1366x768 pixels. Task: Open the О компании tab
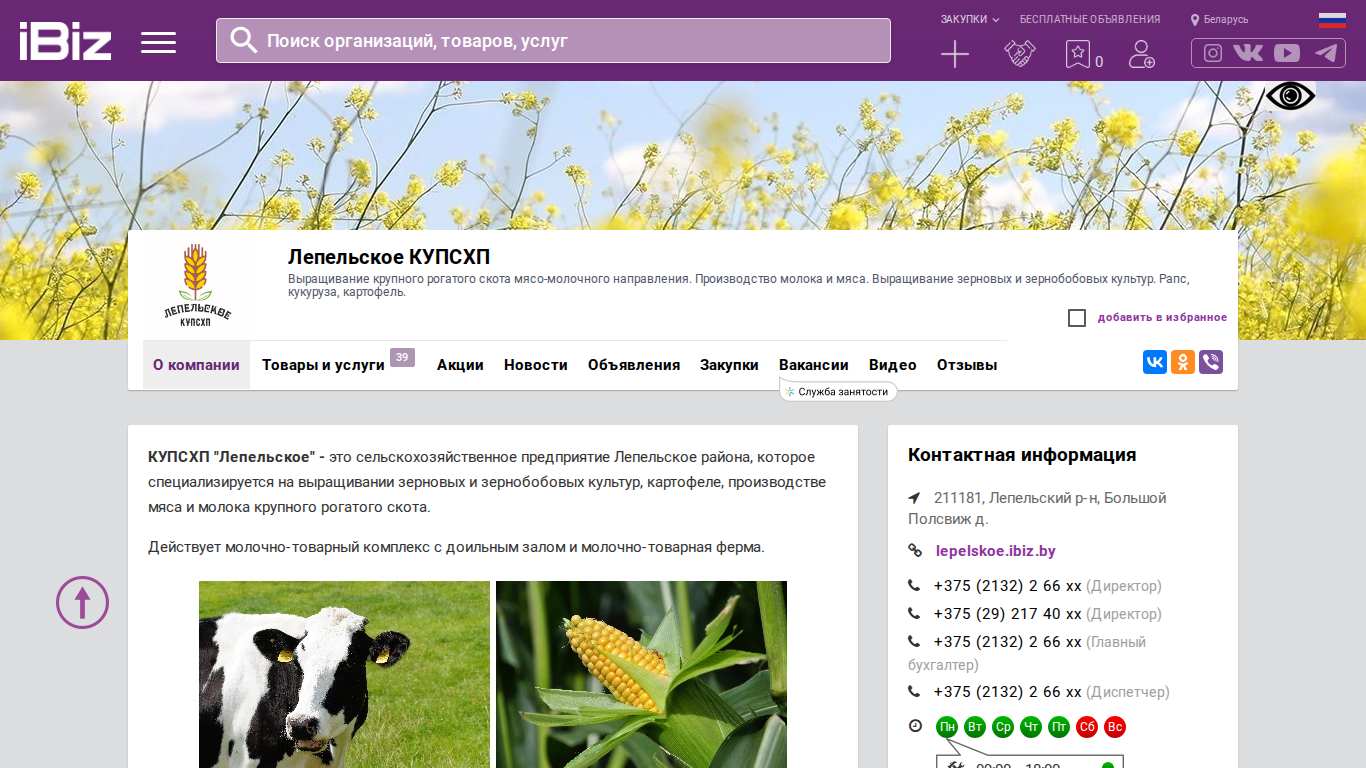(196, 365)
